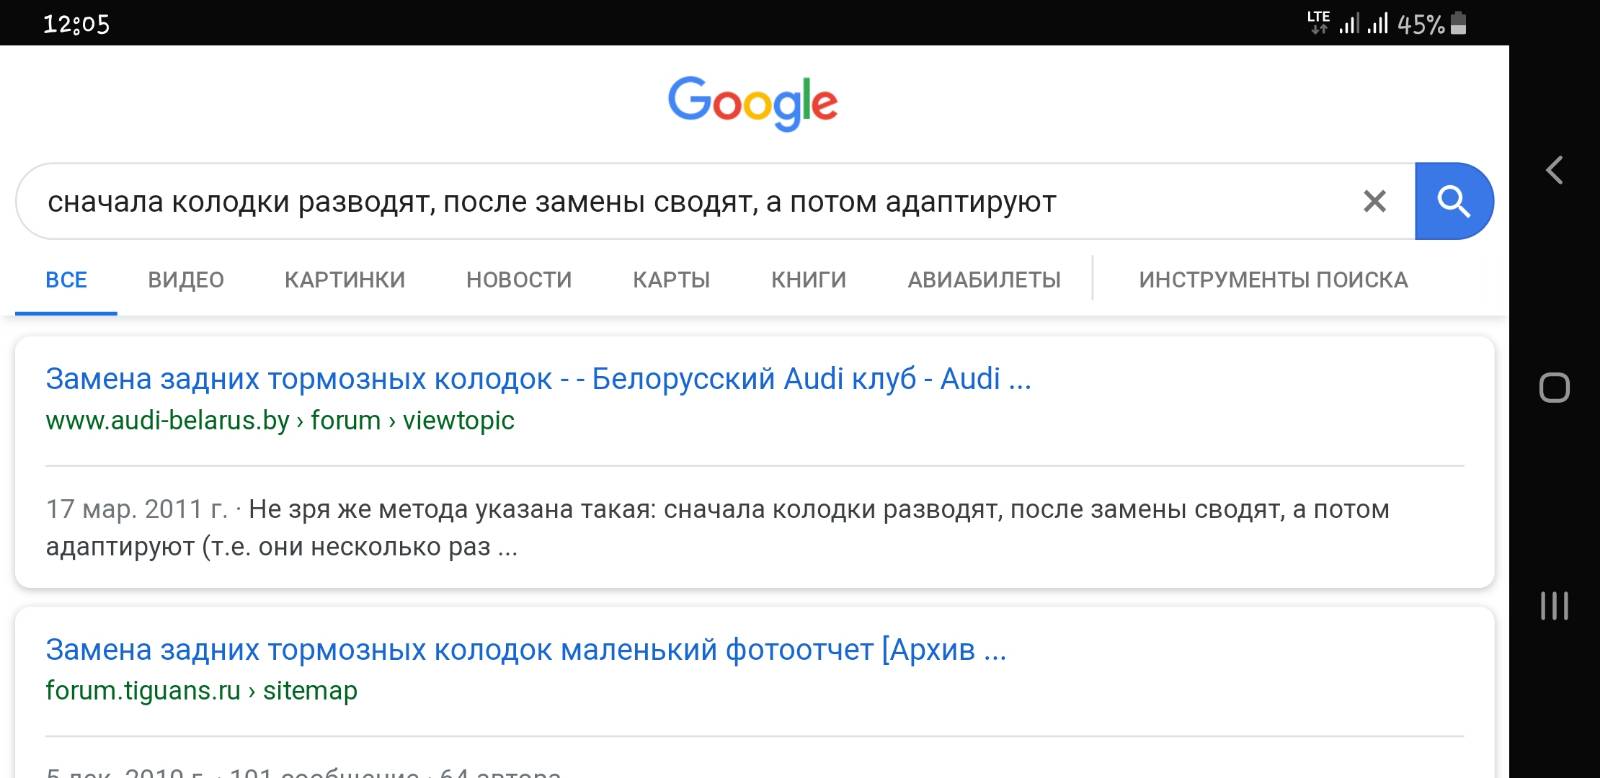This screenshot has width=1600, height=778.
Task: Select the ВСЕ results tab
Action: (66, 280)
